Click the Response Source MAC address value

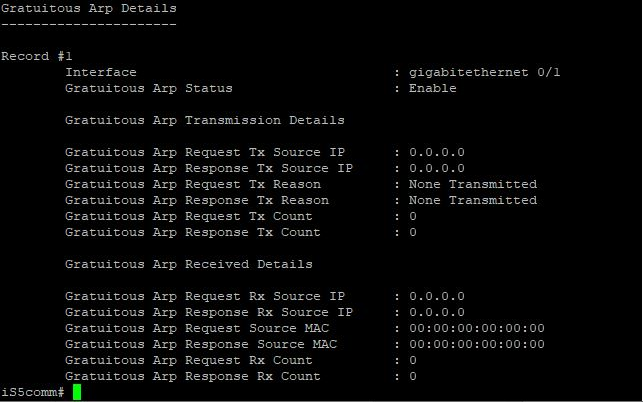click(477, 344)
